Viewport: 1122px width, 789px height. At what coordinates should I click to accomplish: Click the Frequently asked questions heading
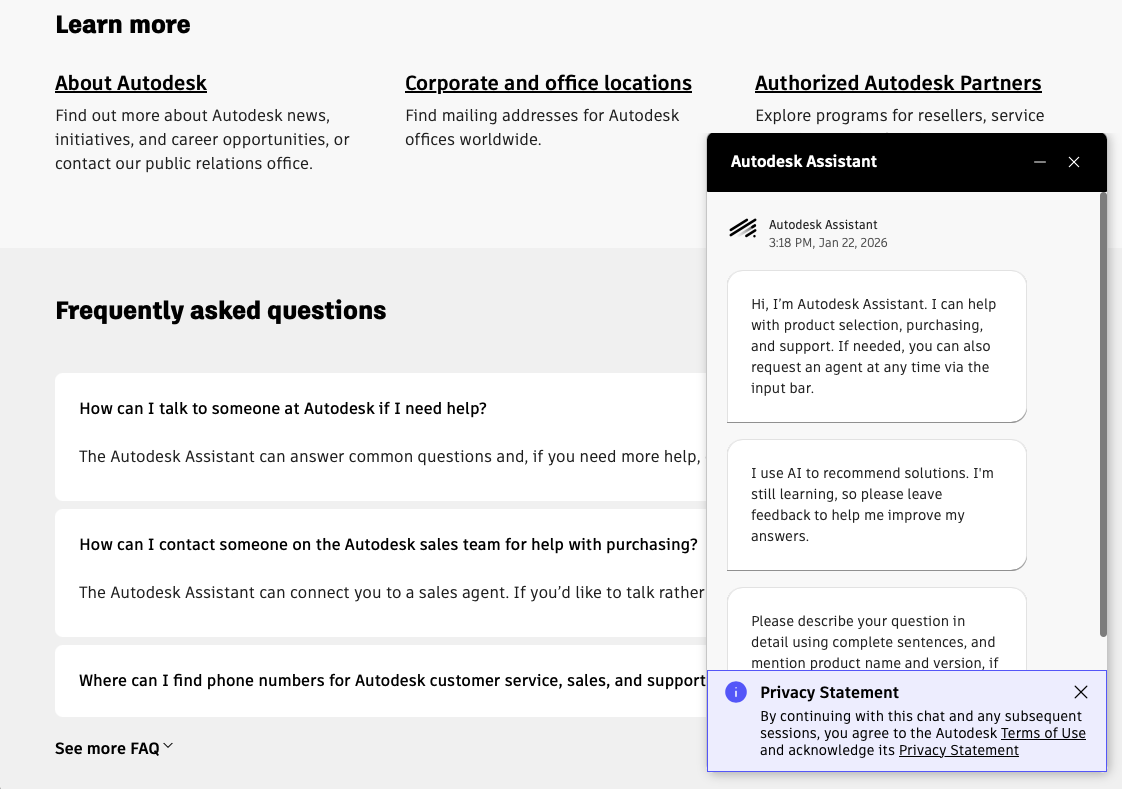[221, 310]
